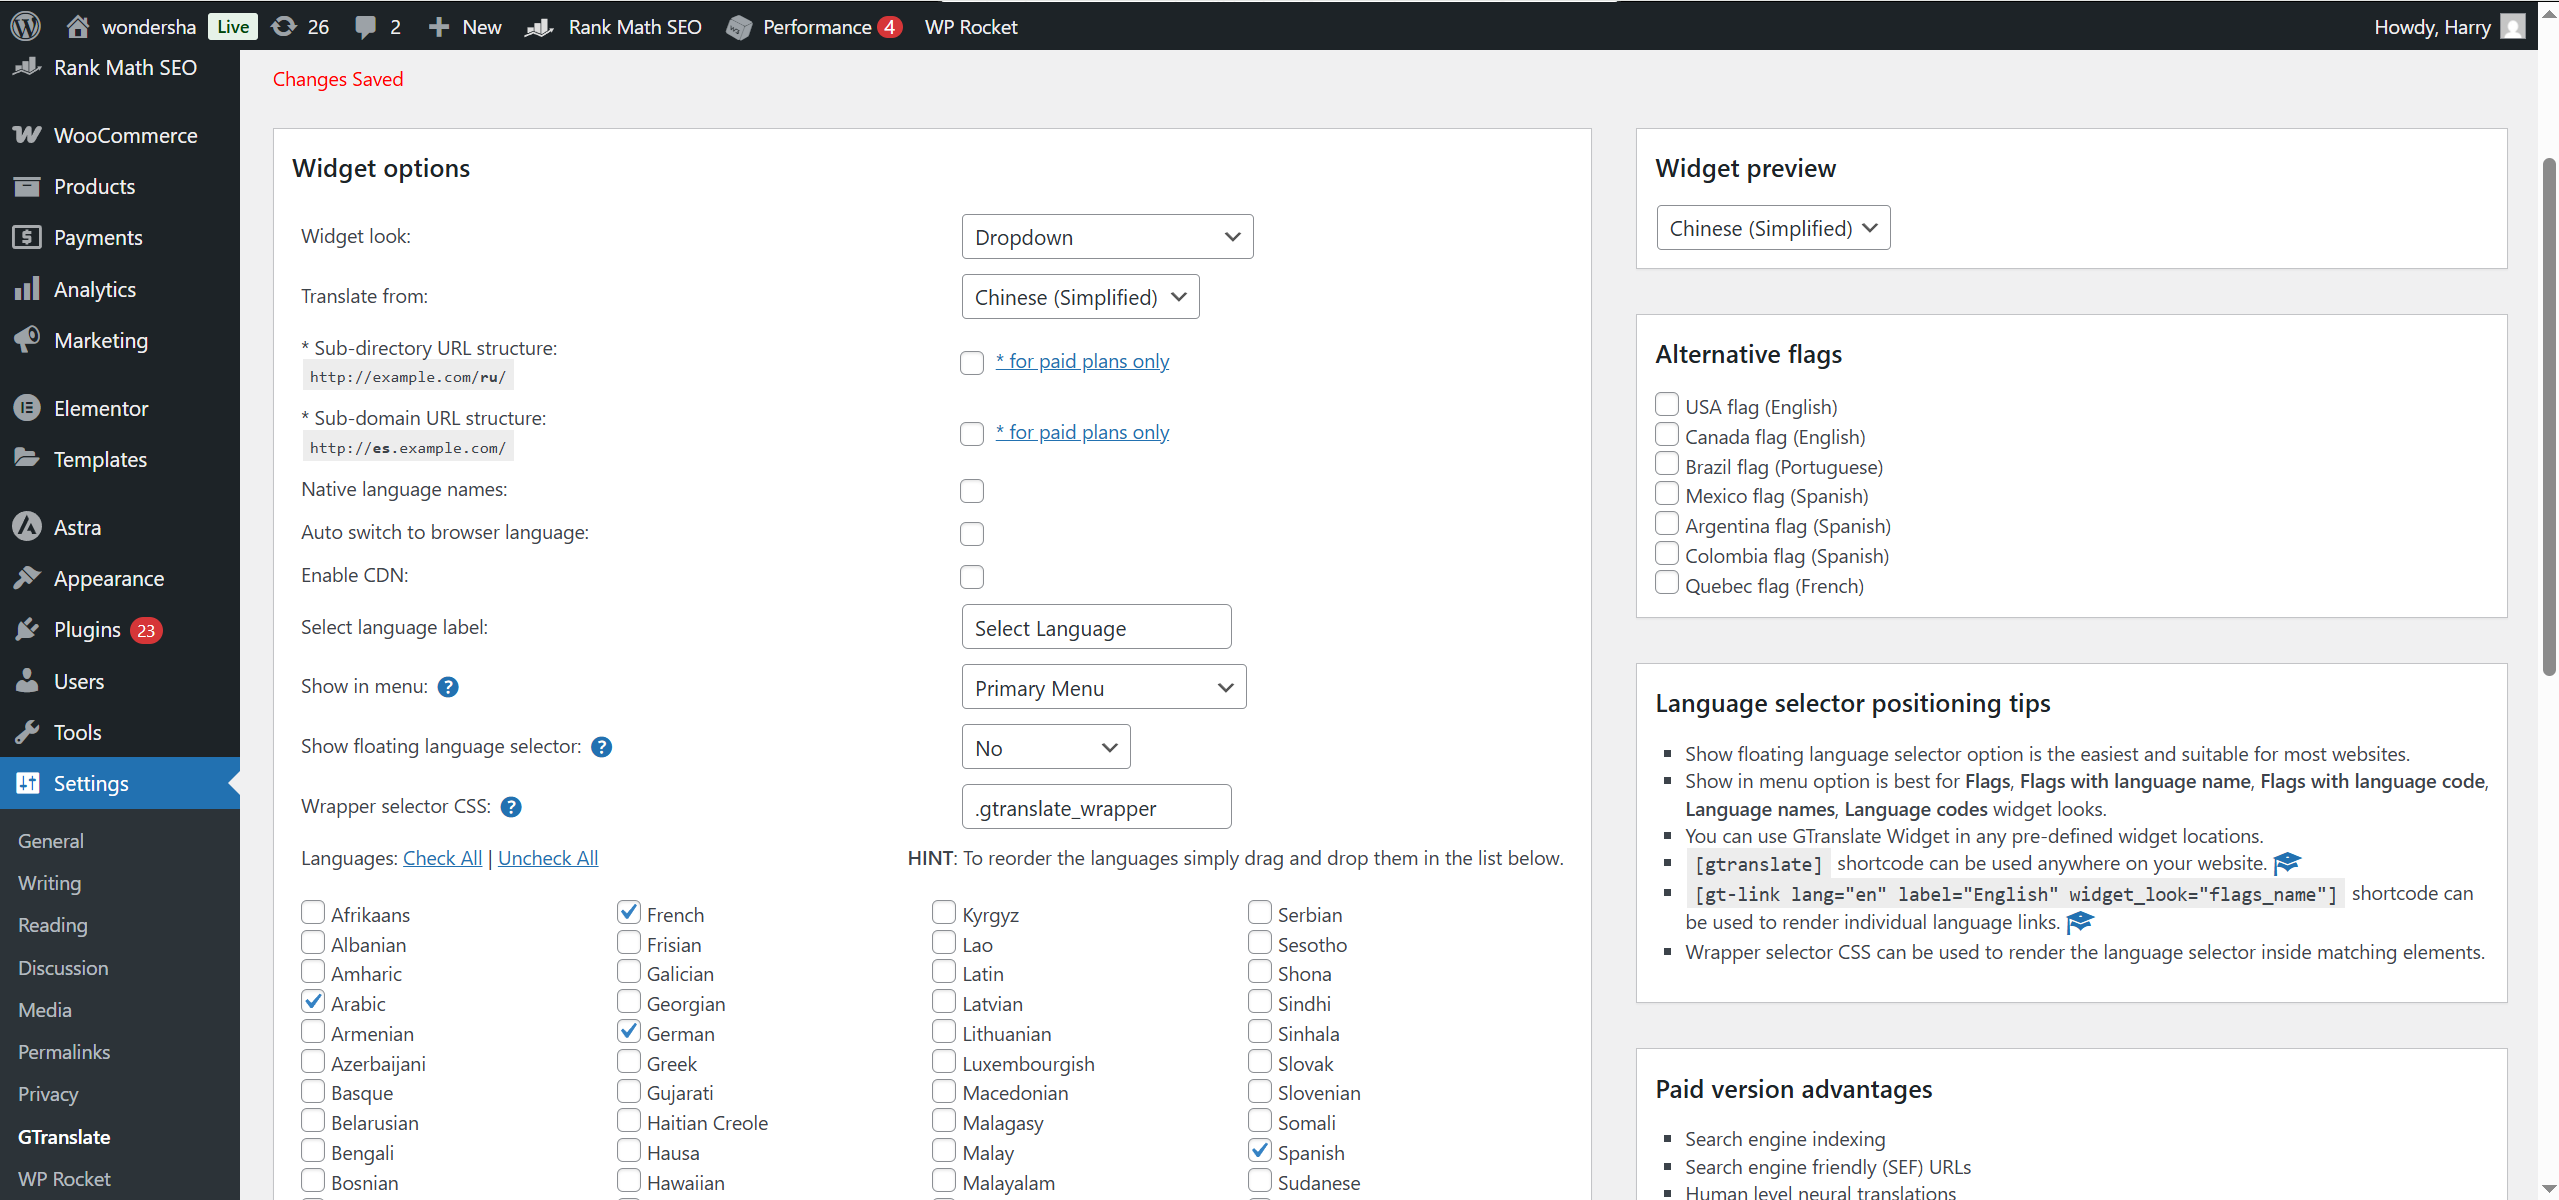Click the Uncheck All languages link
Screen dimensions: 2559x1200
[x=547, y=858]
